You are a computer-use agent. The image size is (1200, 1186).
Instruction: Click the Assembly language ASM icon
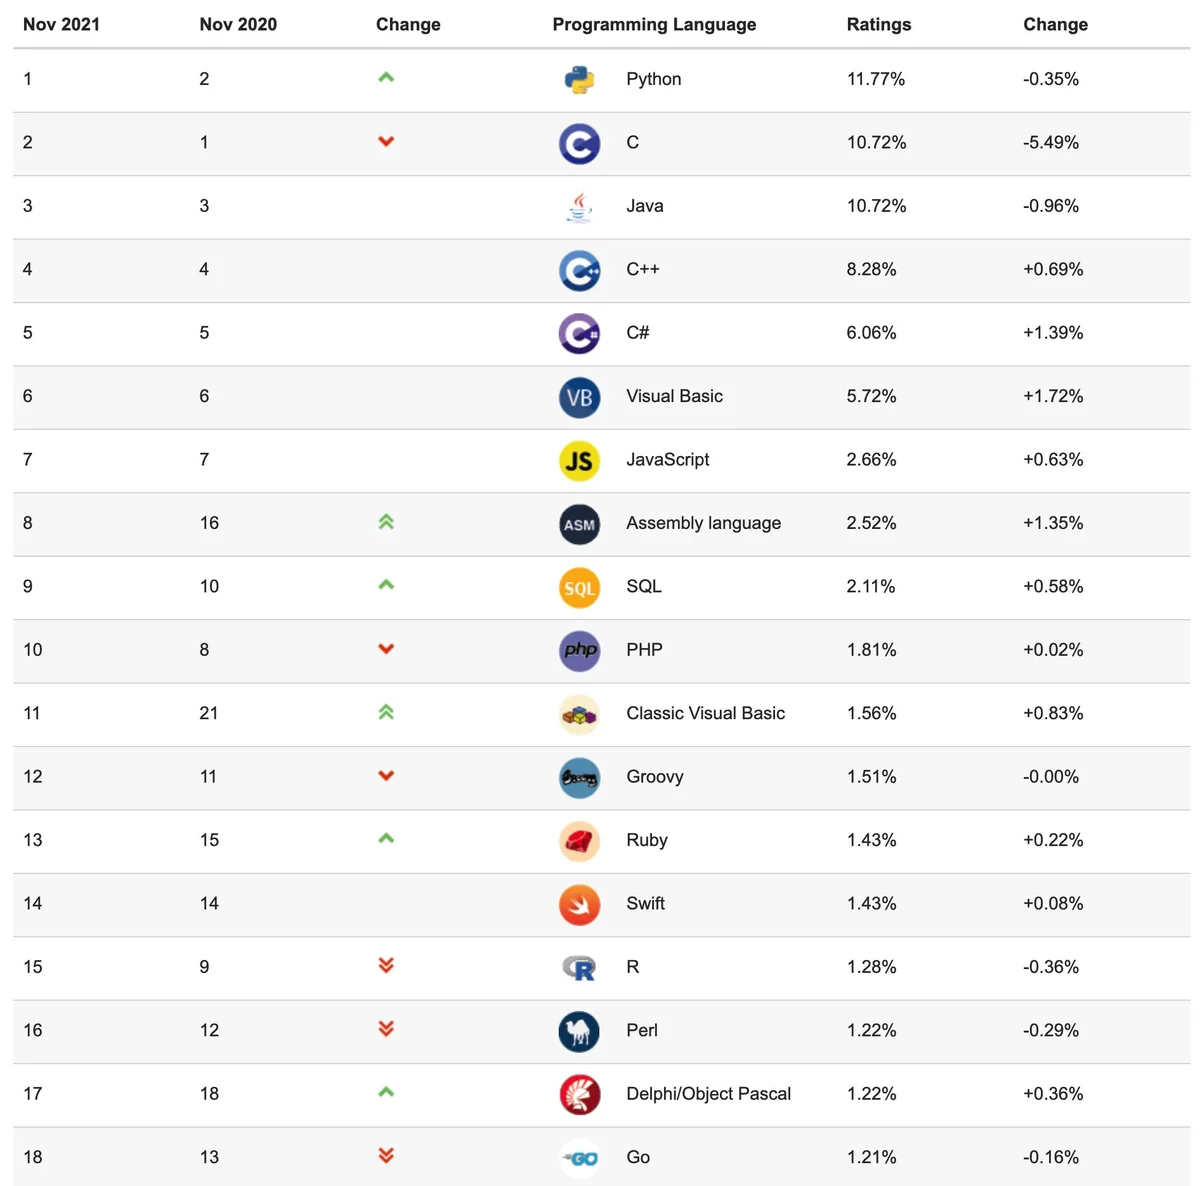pyautogui.click(x=579, y=524)
